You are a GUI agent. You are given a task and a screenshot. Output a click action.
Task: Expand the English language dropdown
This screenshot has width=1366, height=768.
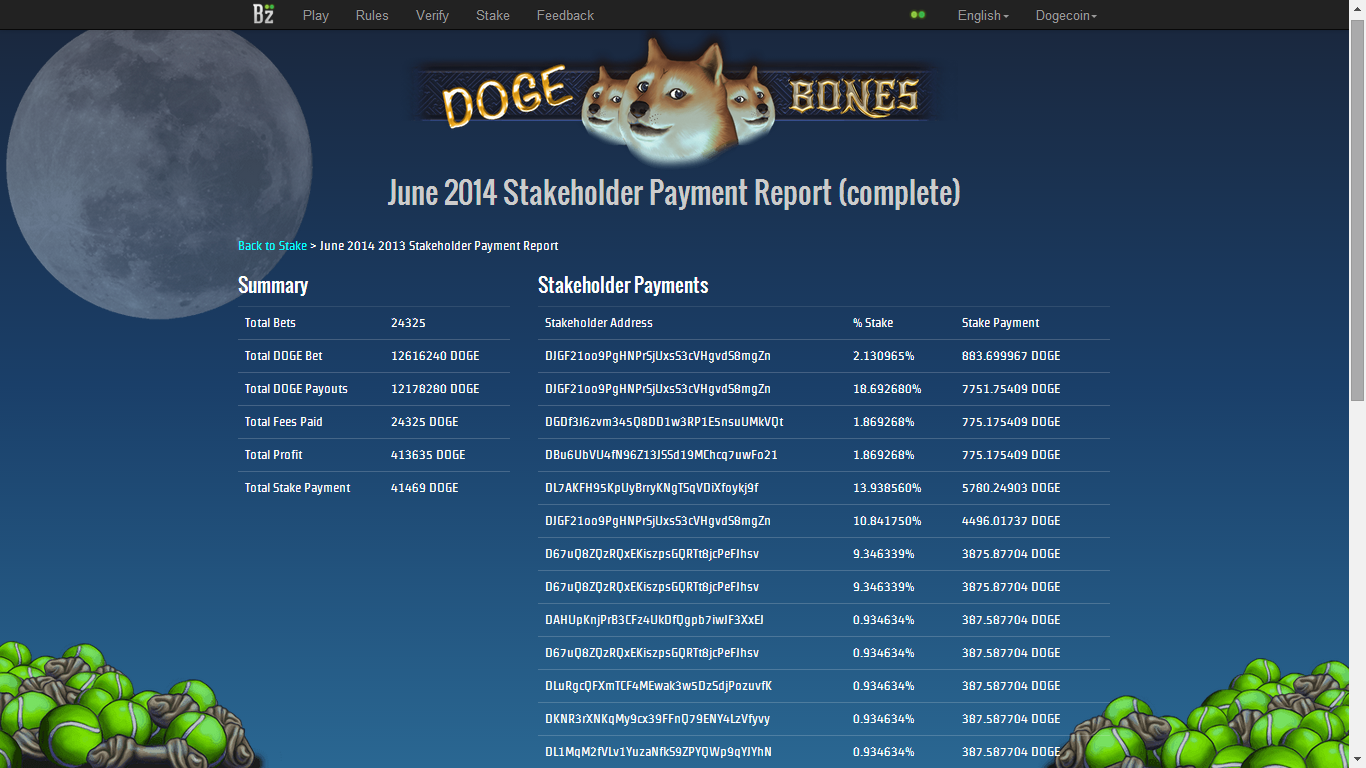983,15
